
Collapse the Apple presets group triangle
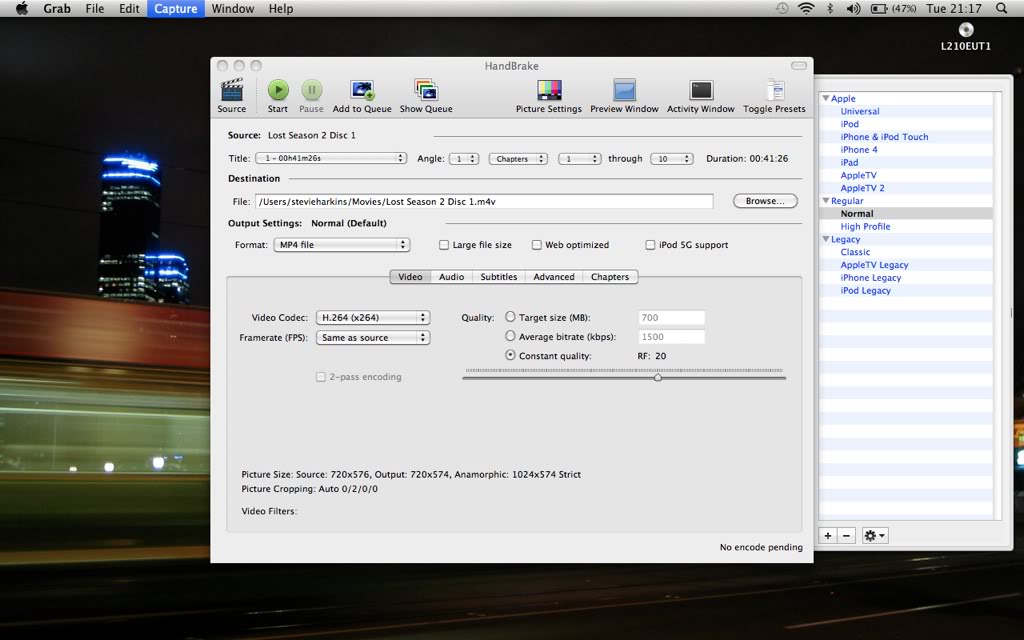pyautogui.click(x=826, y=99)
